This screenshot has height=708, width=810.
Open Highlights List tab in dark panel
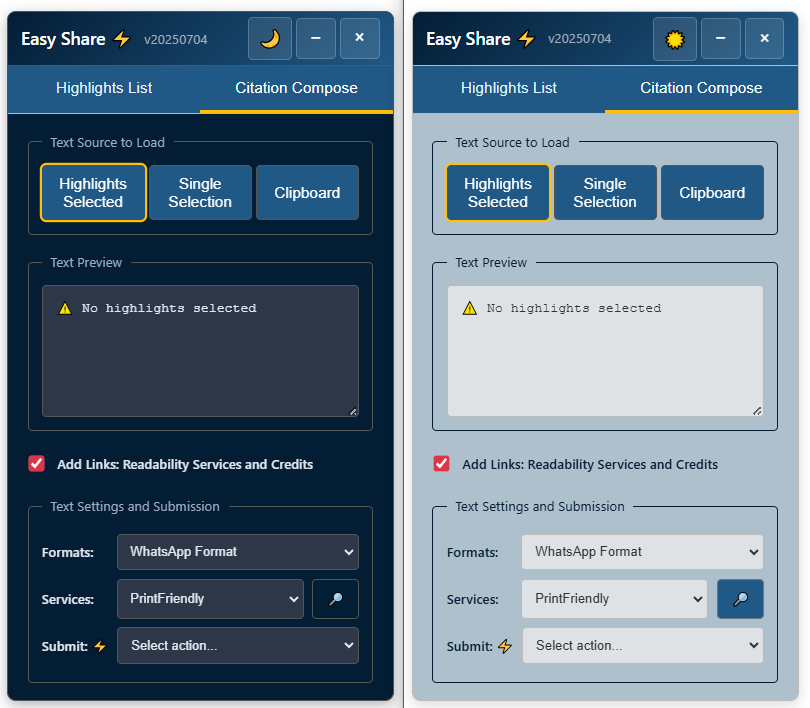tap(104, 88)
